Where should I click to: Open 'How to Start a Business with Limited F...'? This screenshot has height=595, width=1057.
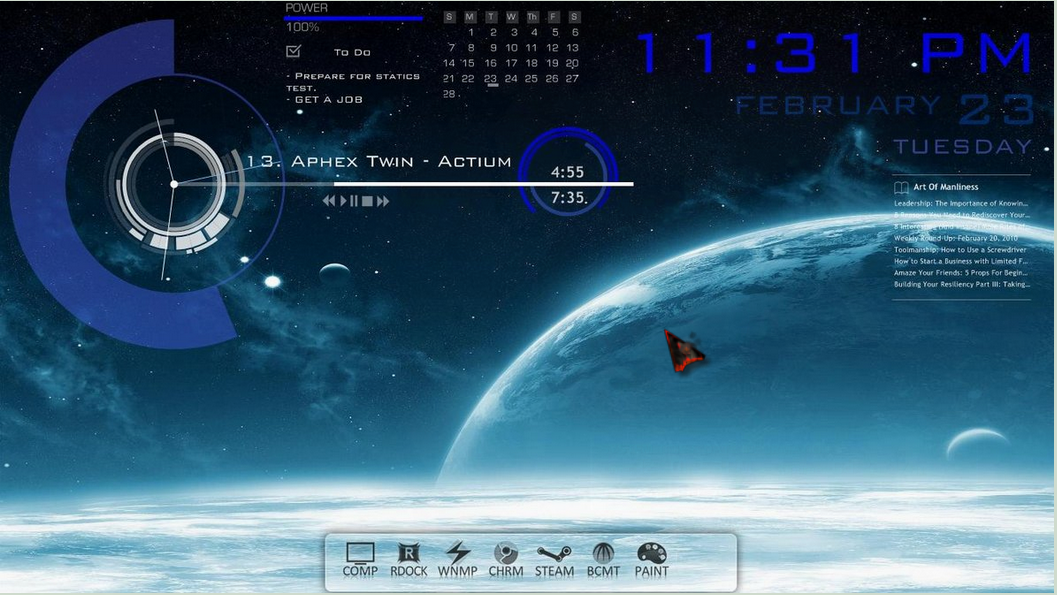click(x=961, y=261)
